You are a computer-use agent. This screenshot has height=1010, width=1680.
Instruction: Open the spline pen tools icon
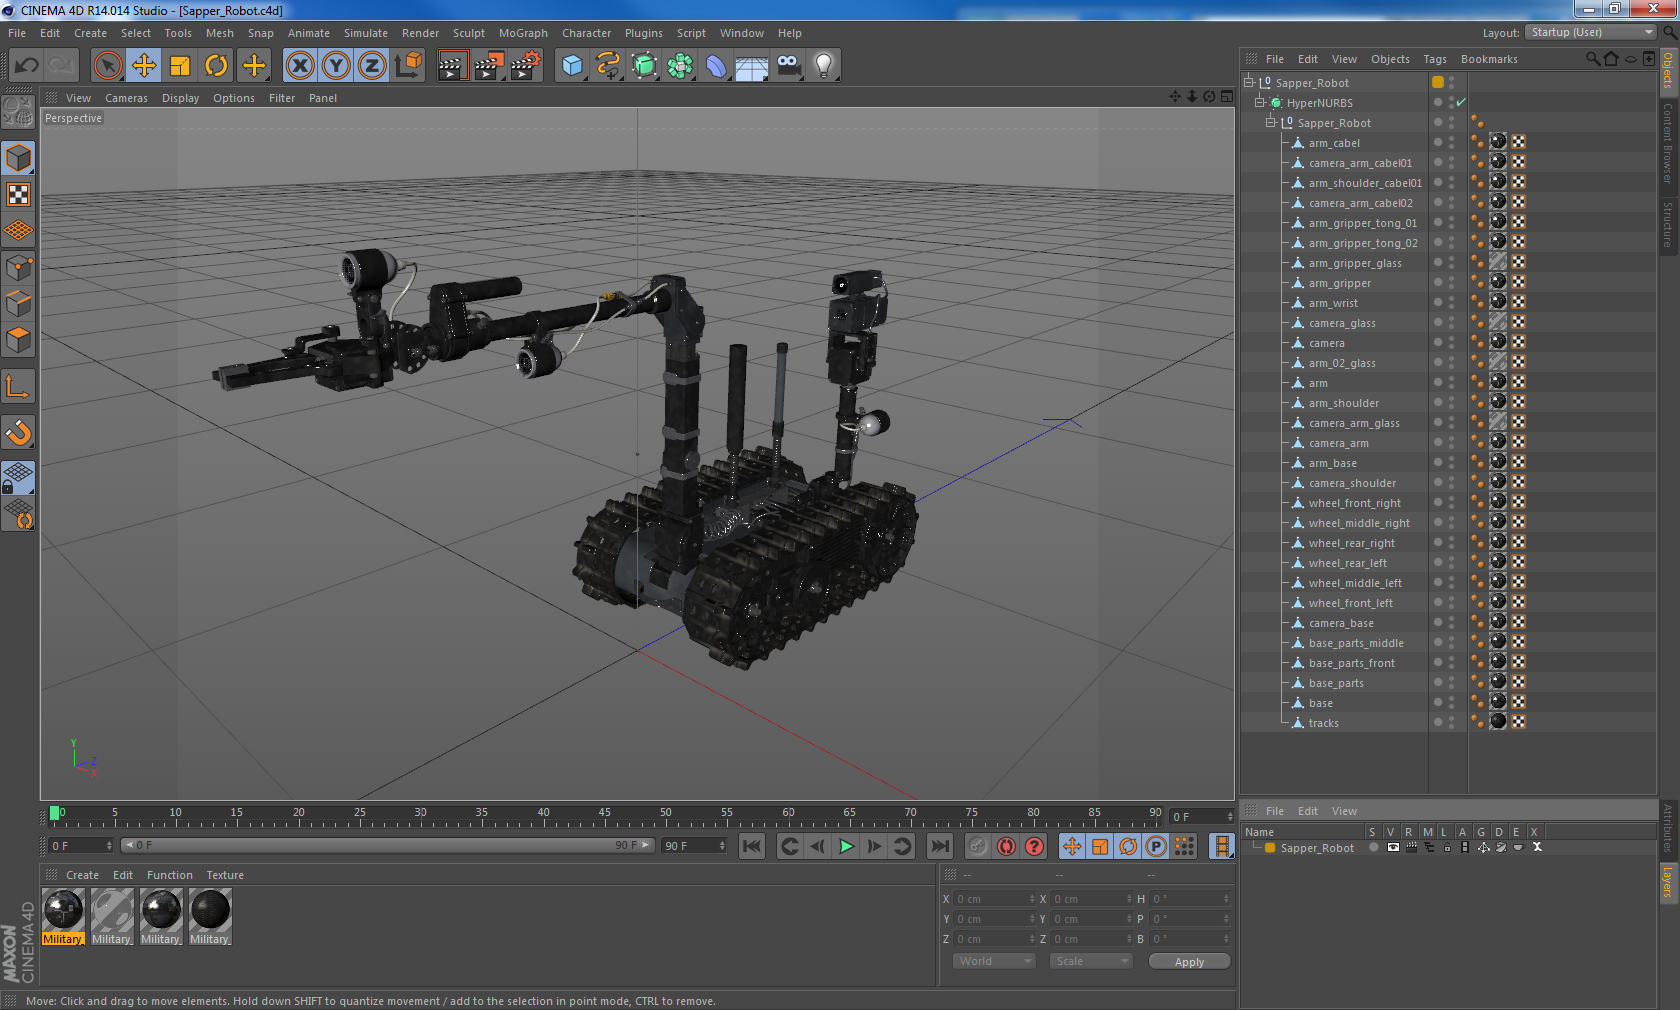pyautogui.click(x=608, y=66)
